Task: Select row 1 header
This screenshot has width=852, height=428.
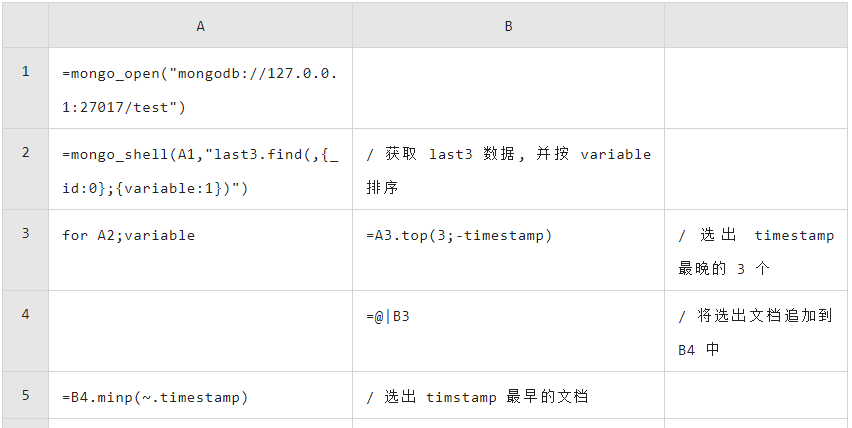Action: pos(25,88)
